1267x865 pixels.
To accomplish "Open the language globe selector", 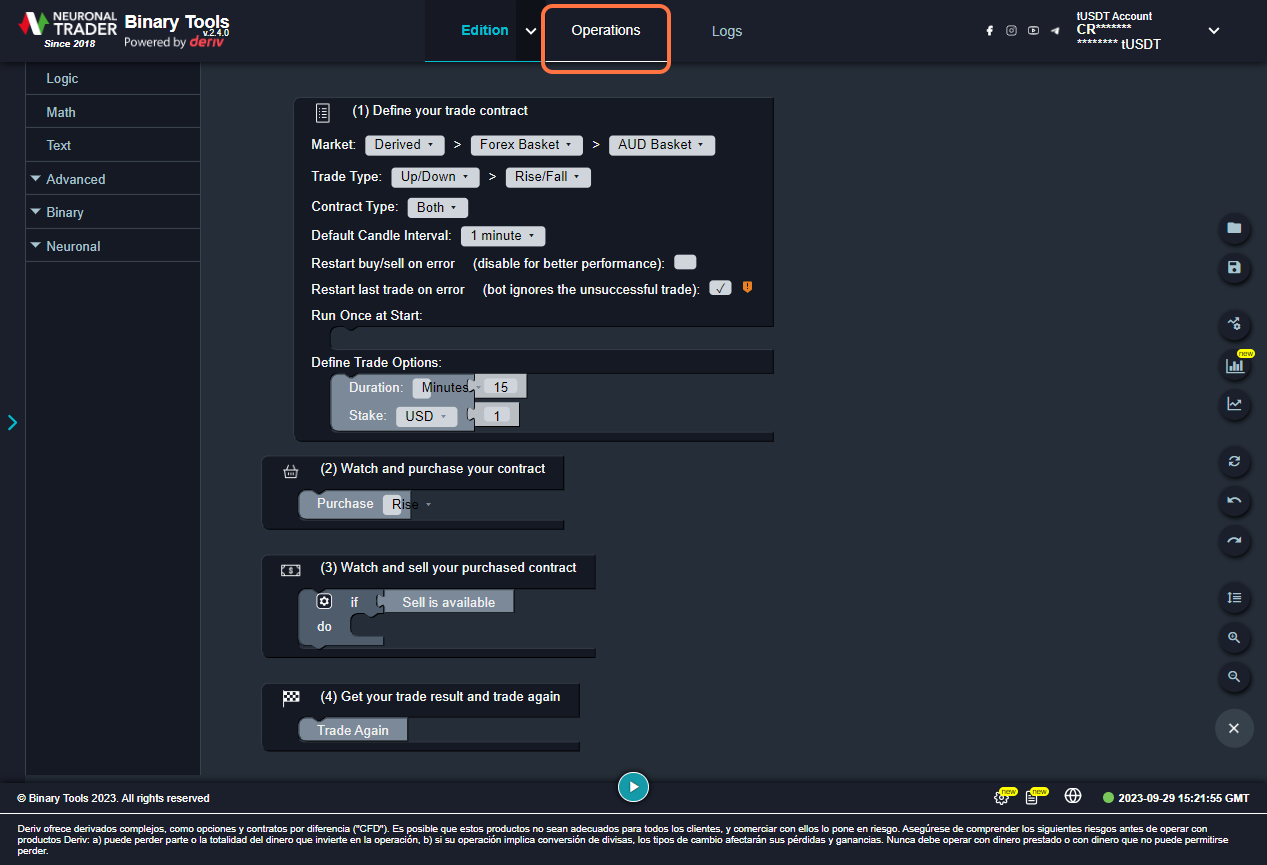I will 1072,796.
